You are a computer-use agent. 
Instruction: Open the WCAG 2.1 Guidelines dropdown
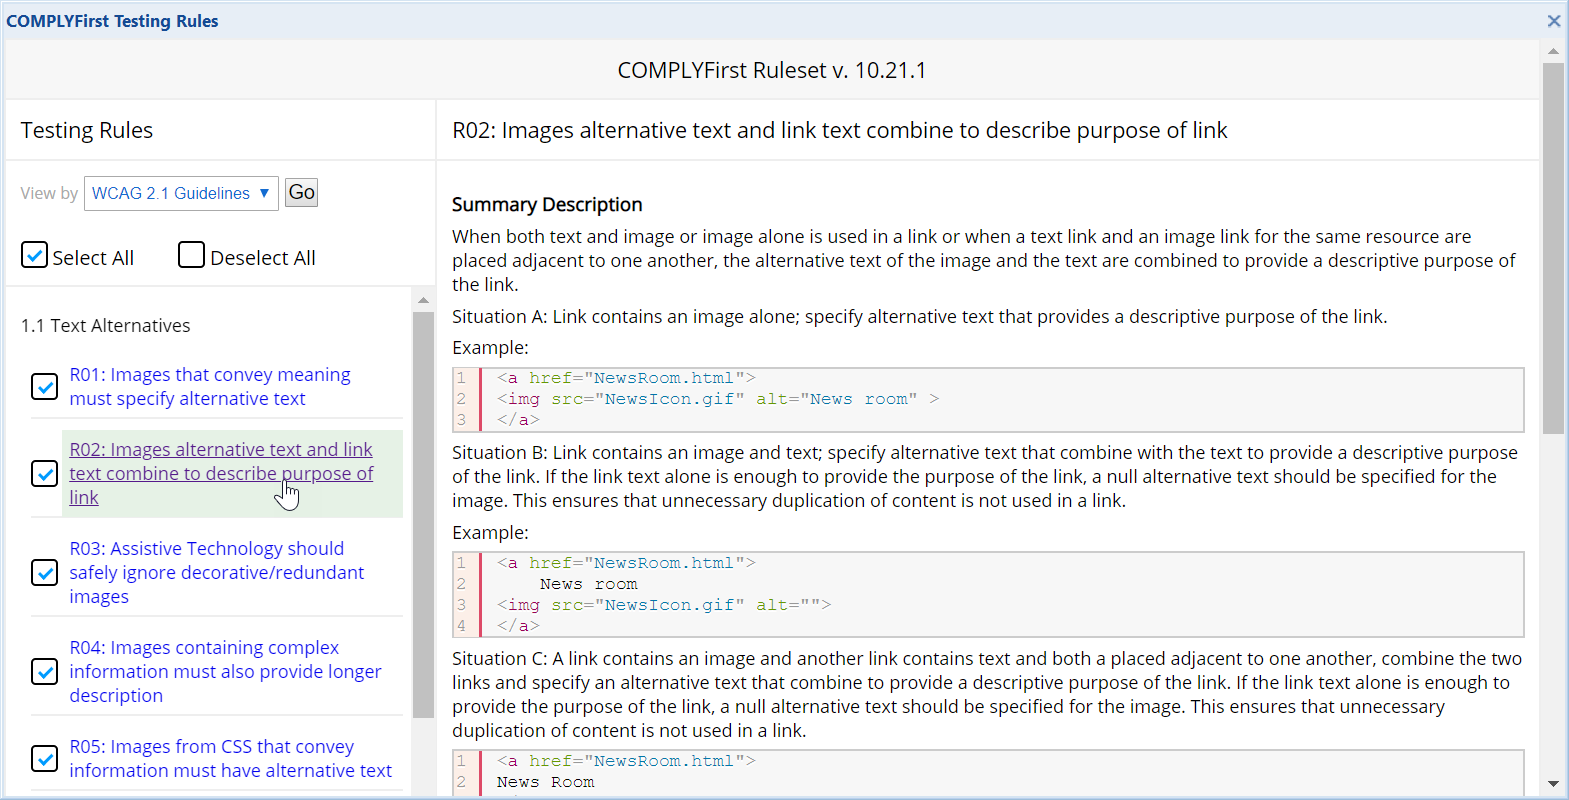[x=181, y=193]
